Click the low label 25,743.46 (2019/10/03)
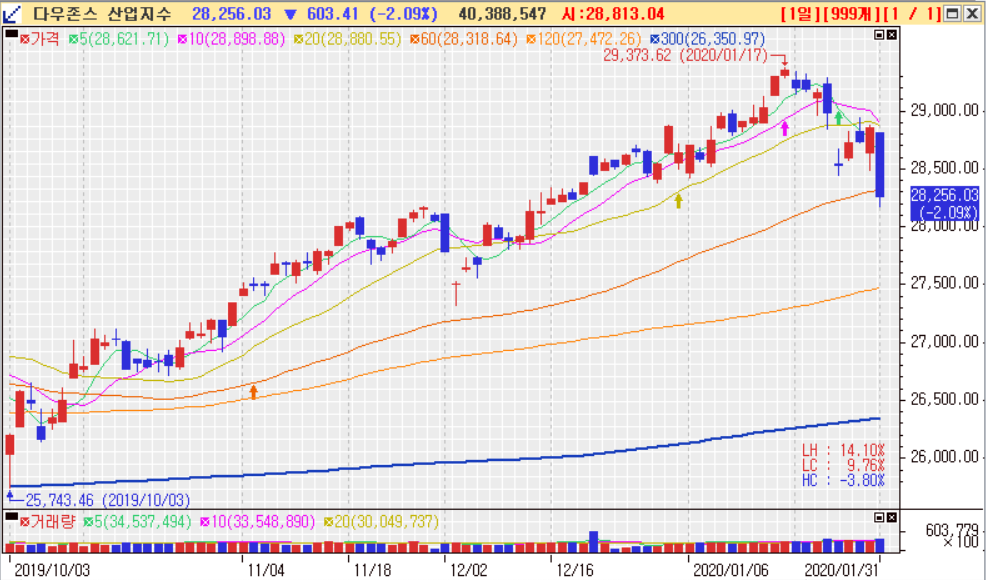Image resolution: width=986 pixels, height=580 pixels. [x=108, y=500]
